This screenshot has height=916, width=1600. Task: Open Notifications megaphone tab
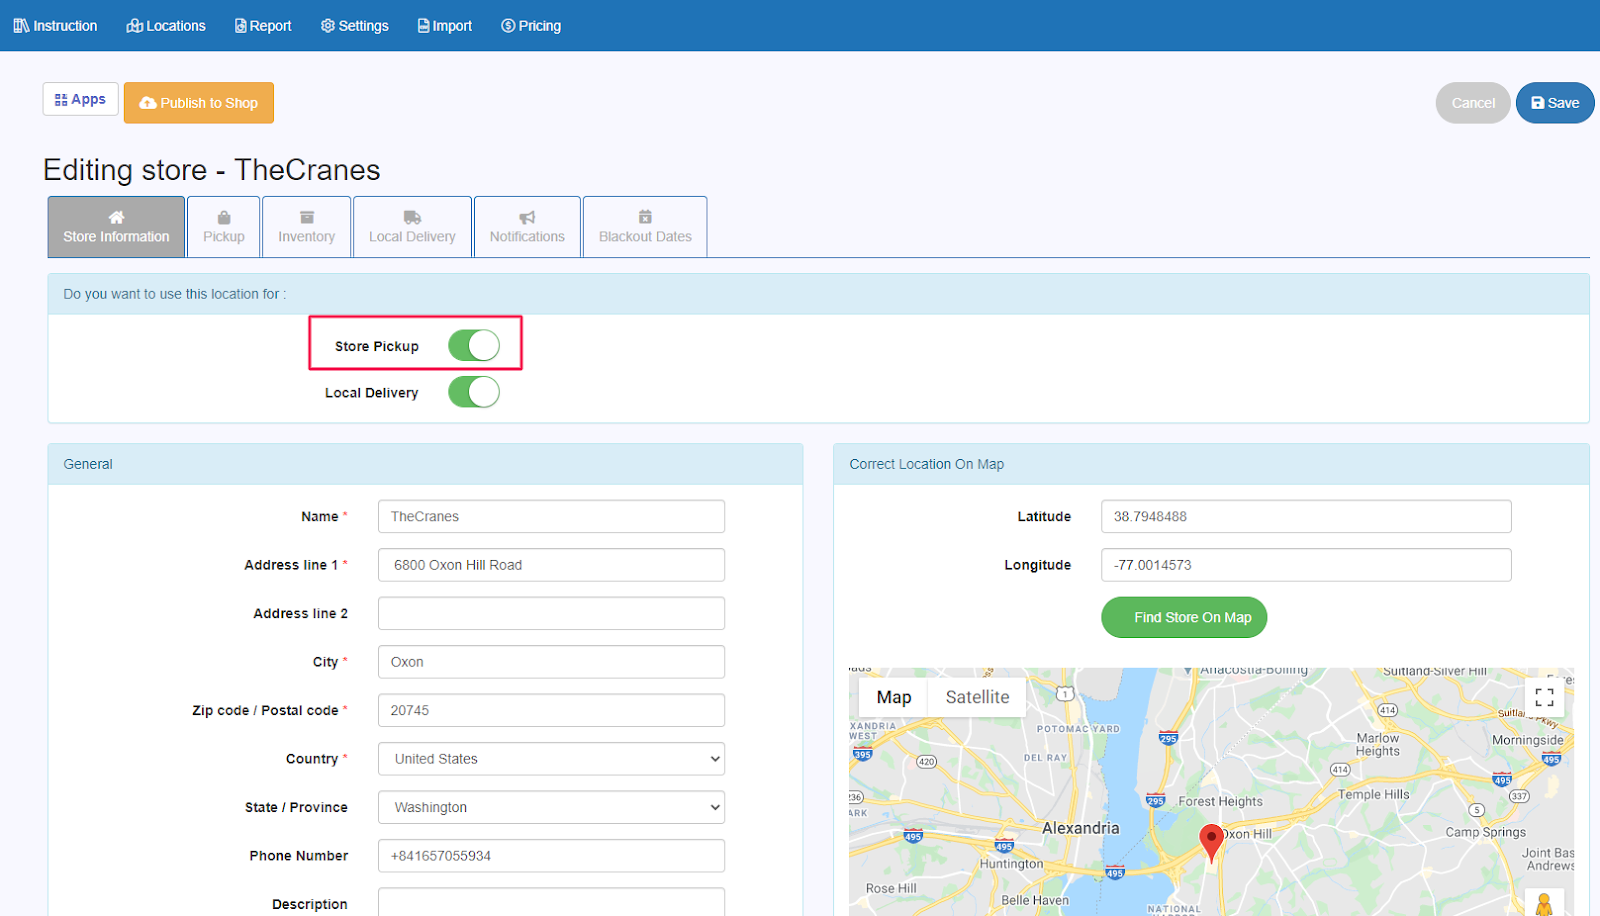tap(527, 227)
